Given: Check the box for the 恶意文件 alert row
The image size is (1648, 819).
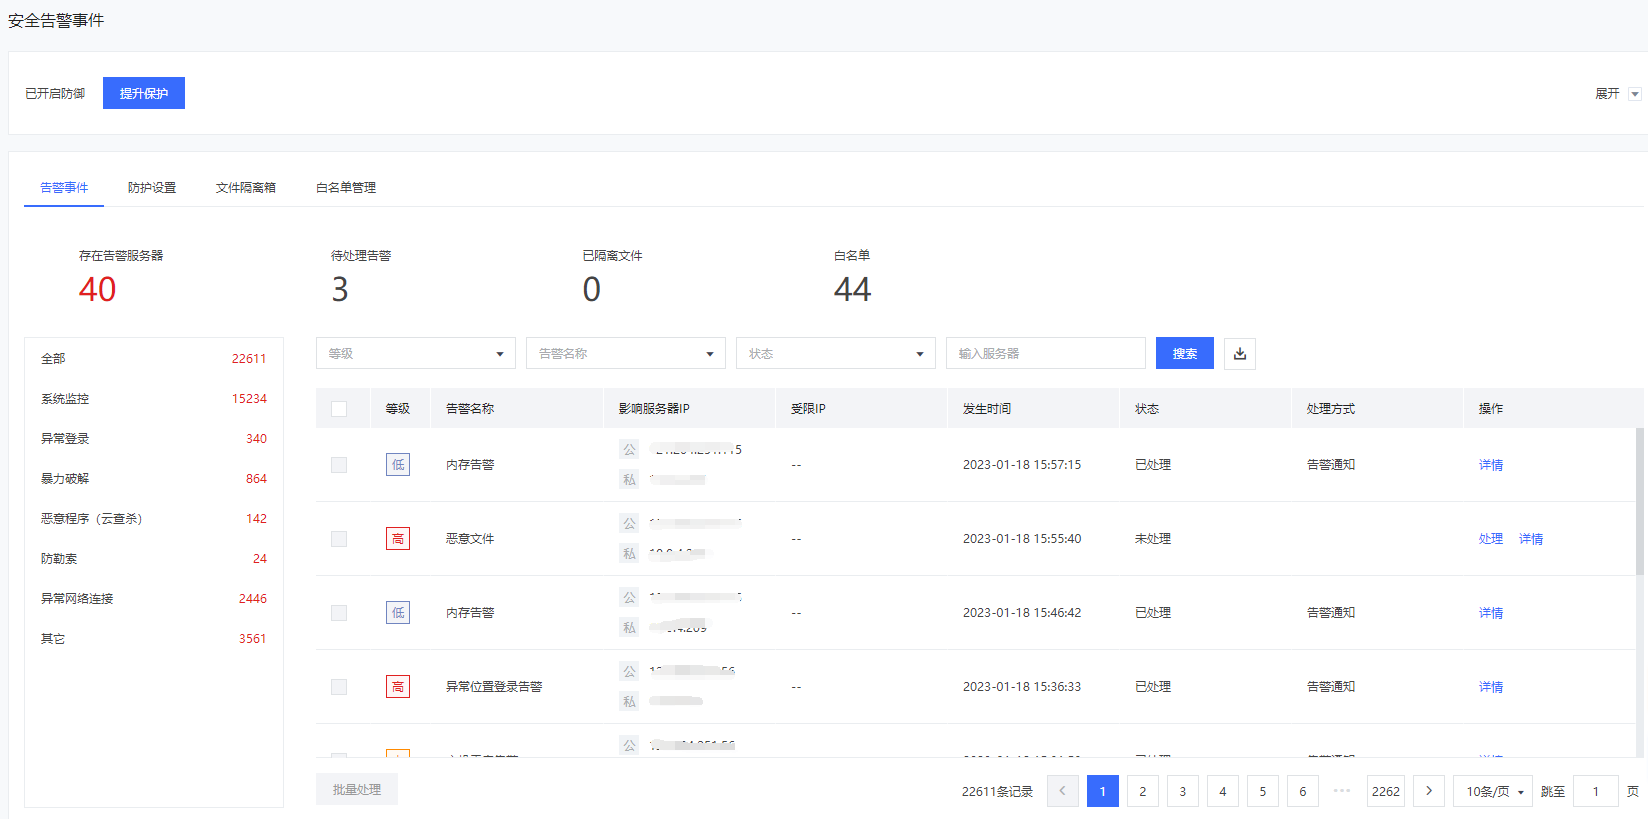Looking at the screenshot, I should click(339, 539).
